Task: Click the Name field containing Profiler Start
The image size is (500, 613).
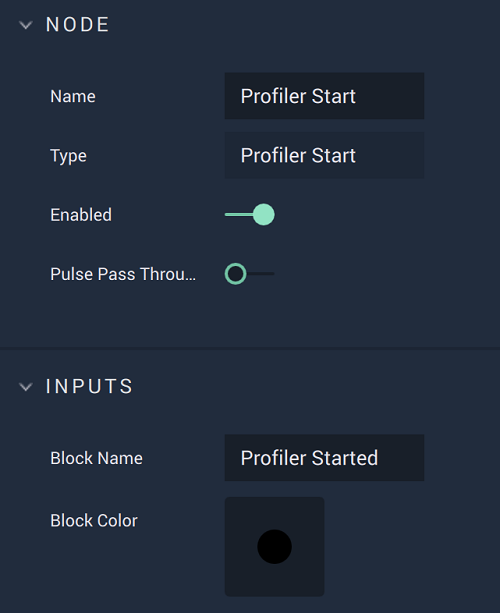Action: [x=324, y=96]
